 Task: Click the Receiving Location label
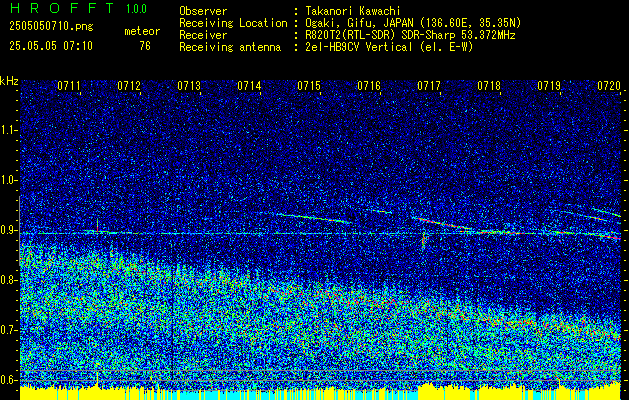point(233,23)
